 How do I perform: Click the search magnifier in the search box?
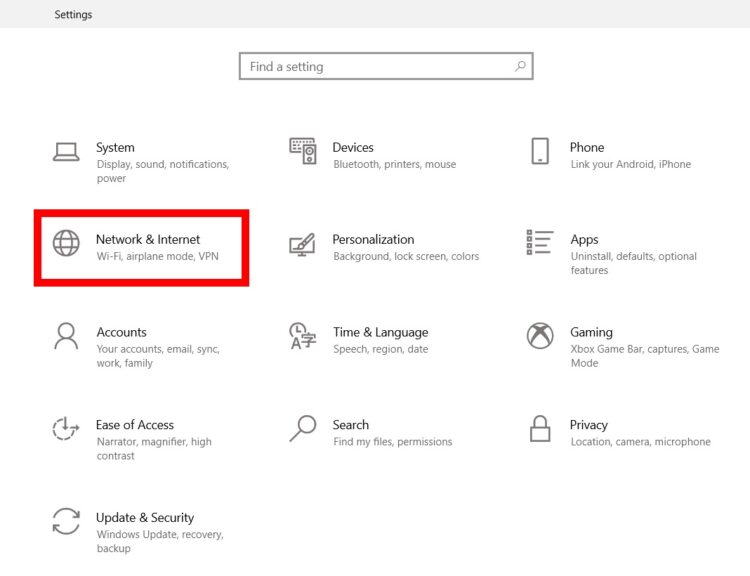pos(520,66)
